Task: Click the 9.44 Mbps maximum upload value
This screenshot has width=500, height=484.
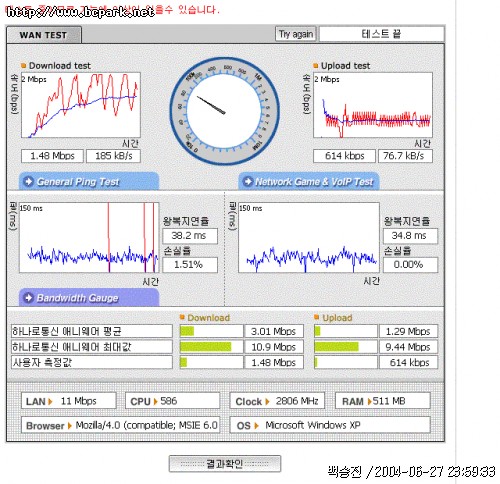Action: pos(408,347)
